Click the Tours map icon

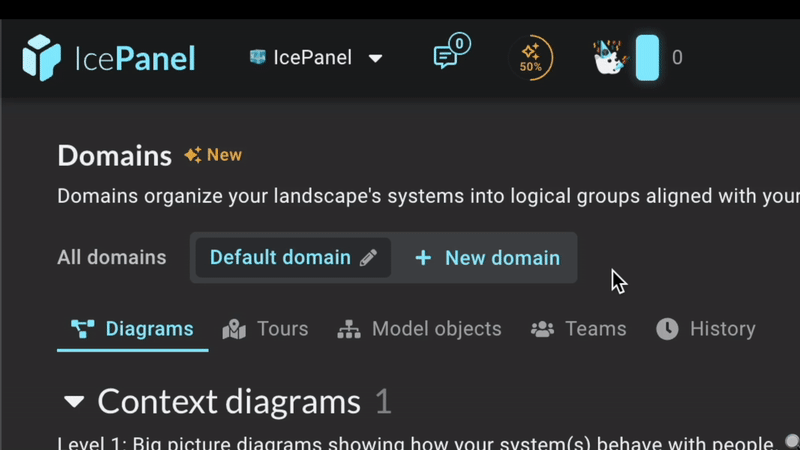(234, 329)
